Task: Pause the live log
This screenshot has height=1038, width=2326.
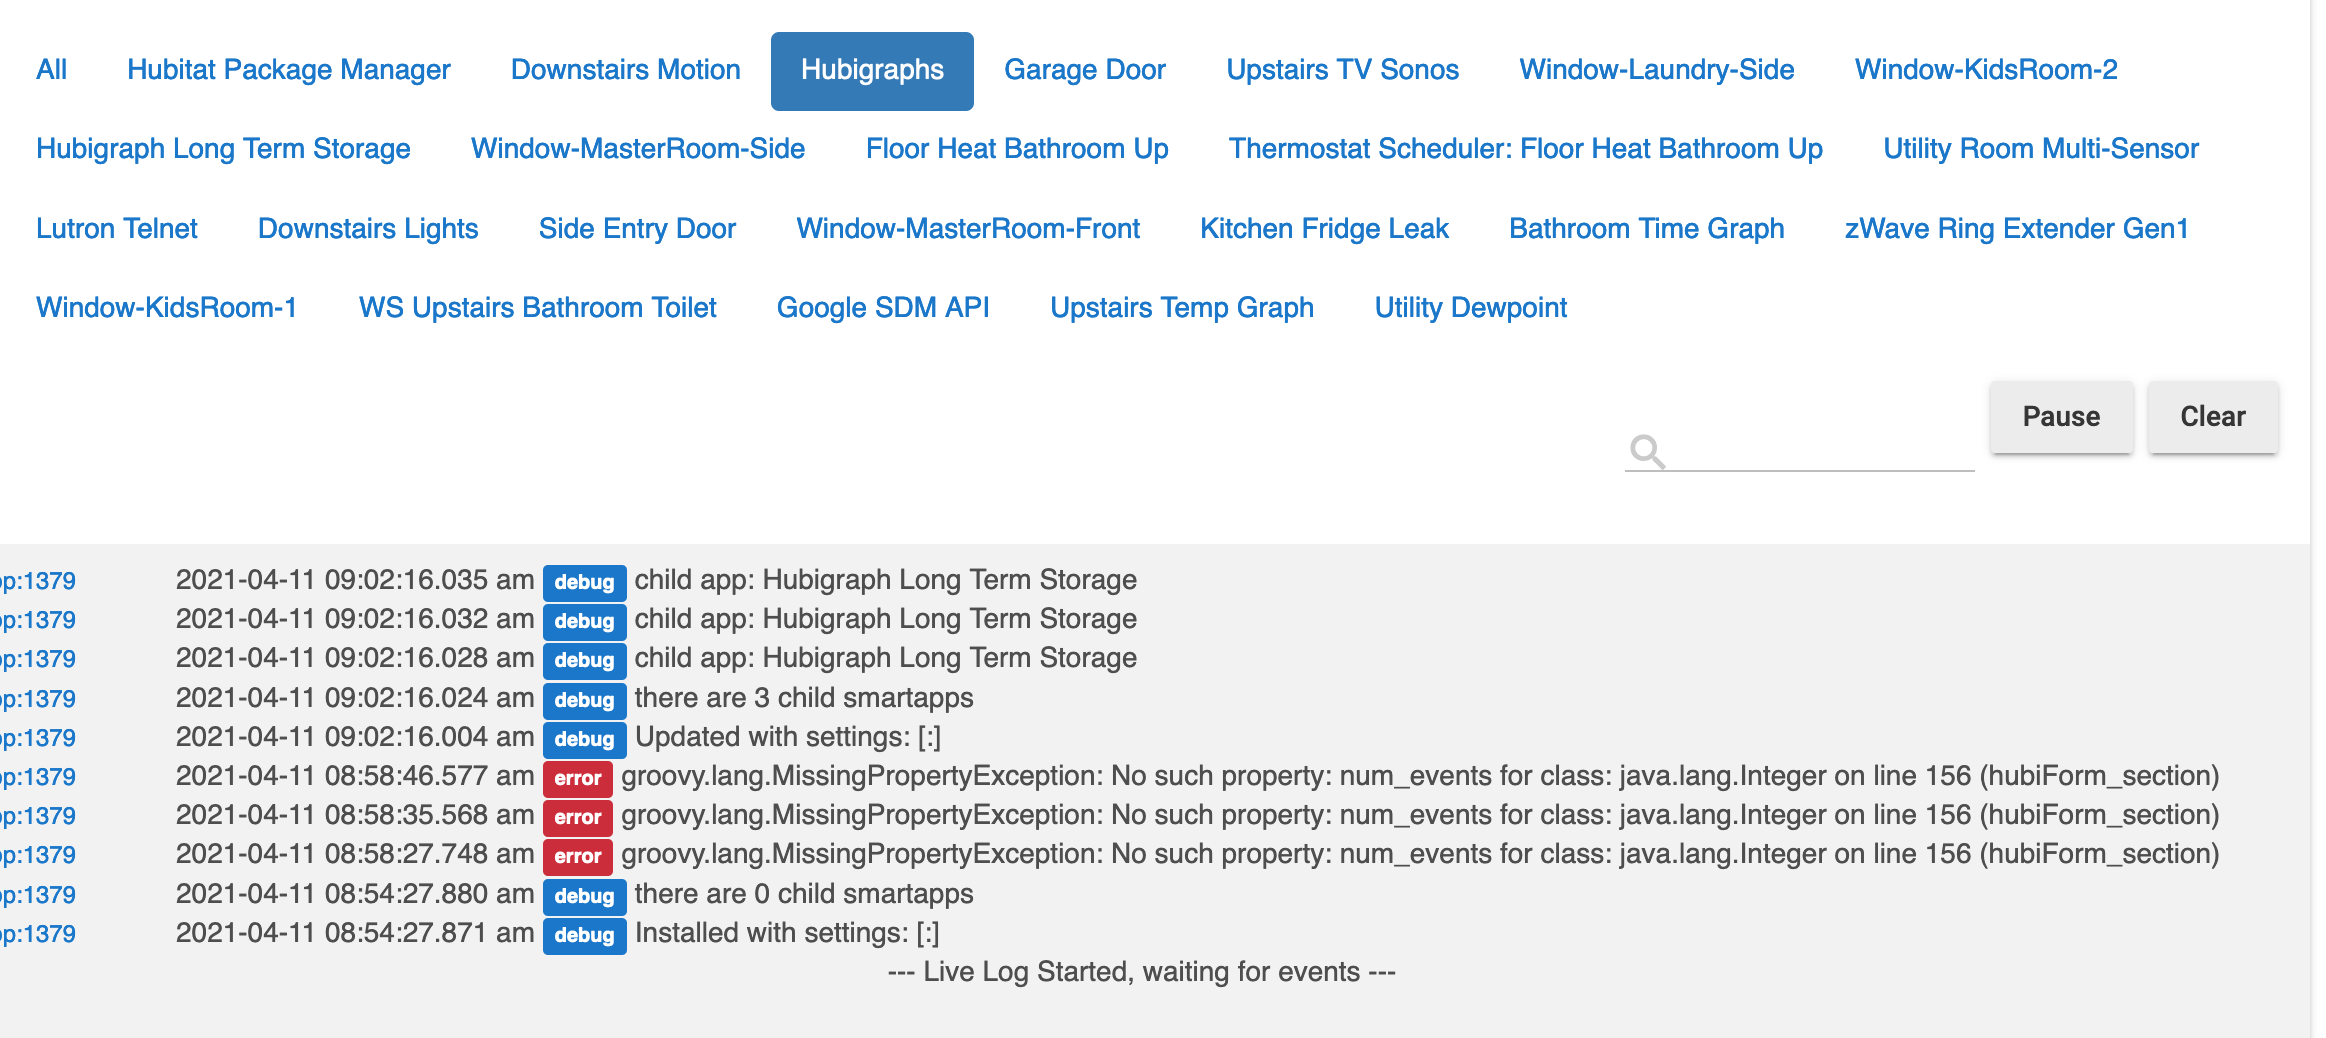Action: 2060,417
